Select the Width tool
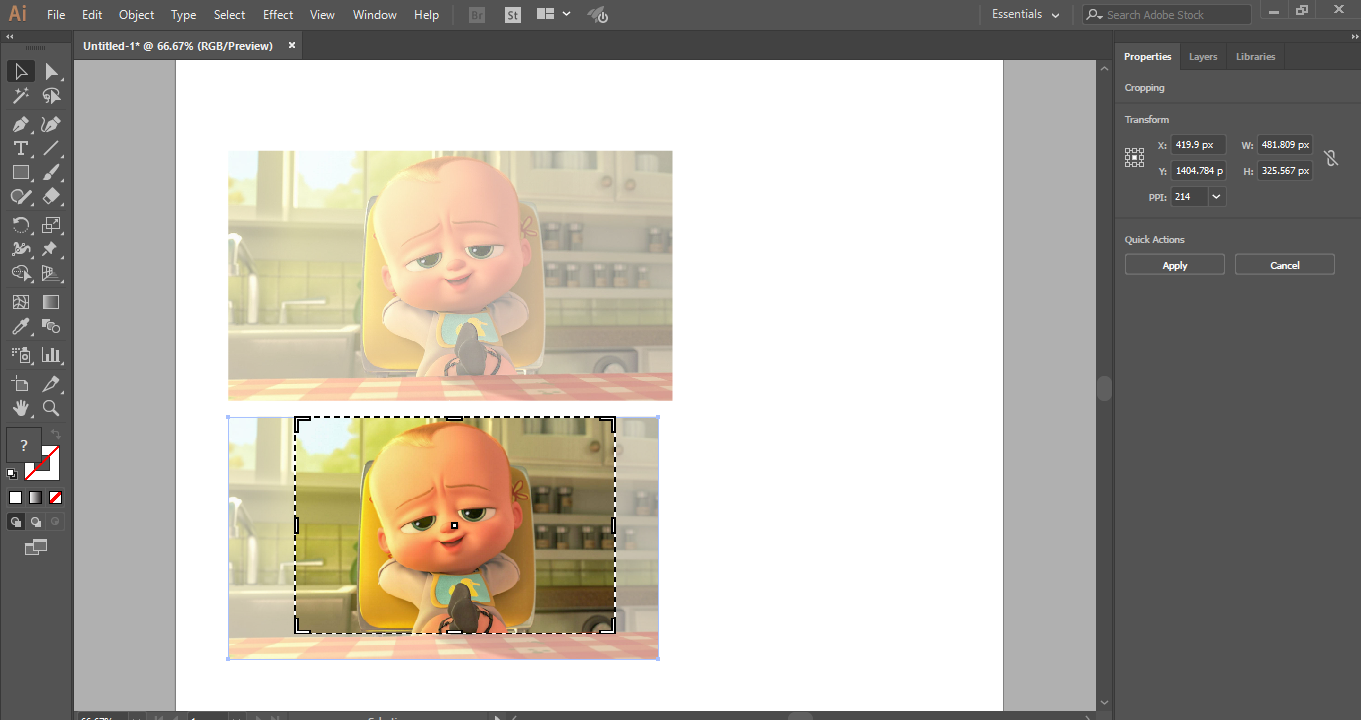 [x=20, y=249]
